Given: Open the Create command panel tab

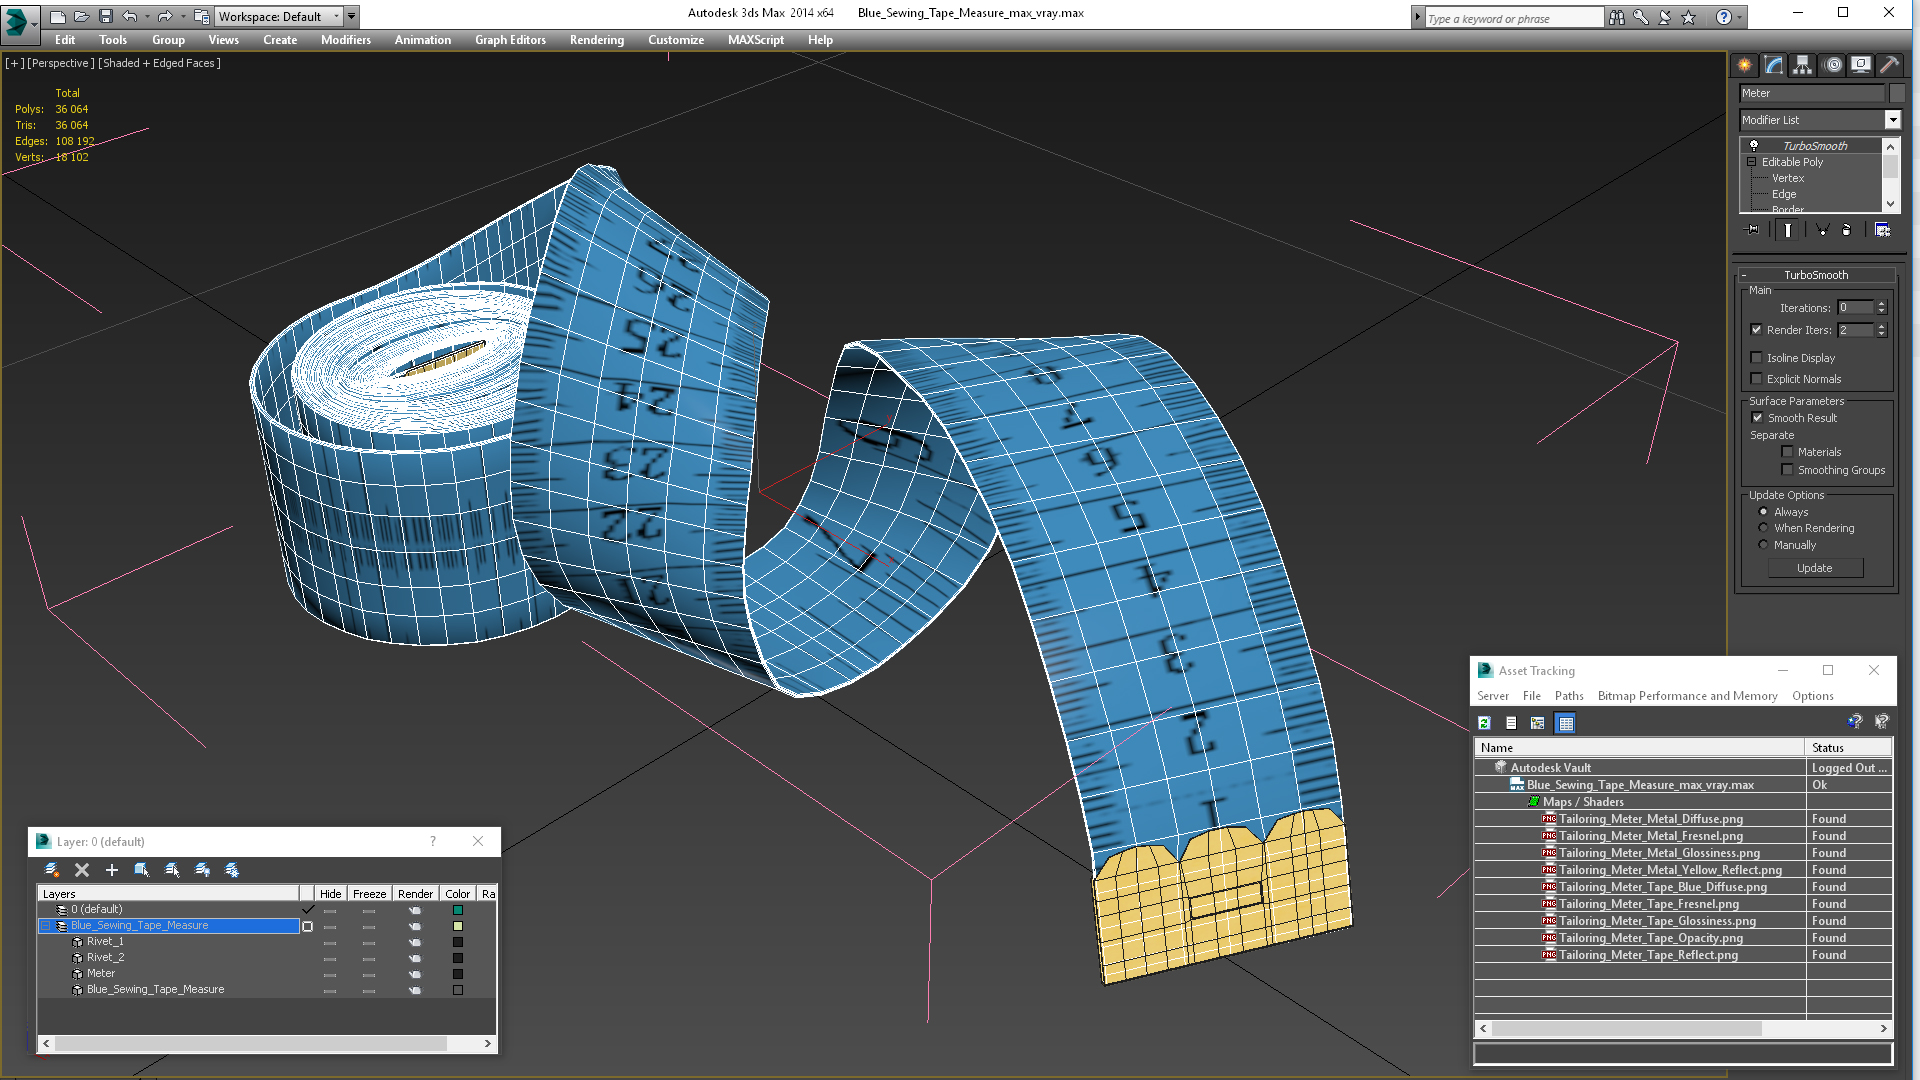Looking at the screenshot, I should [1745, 65].
